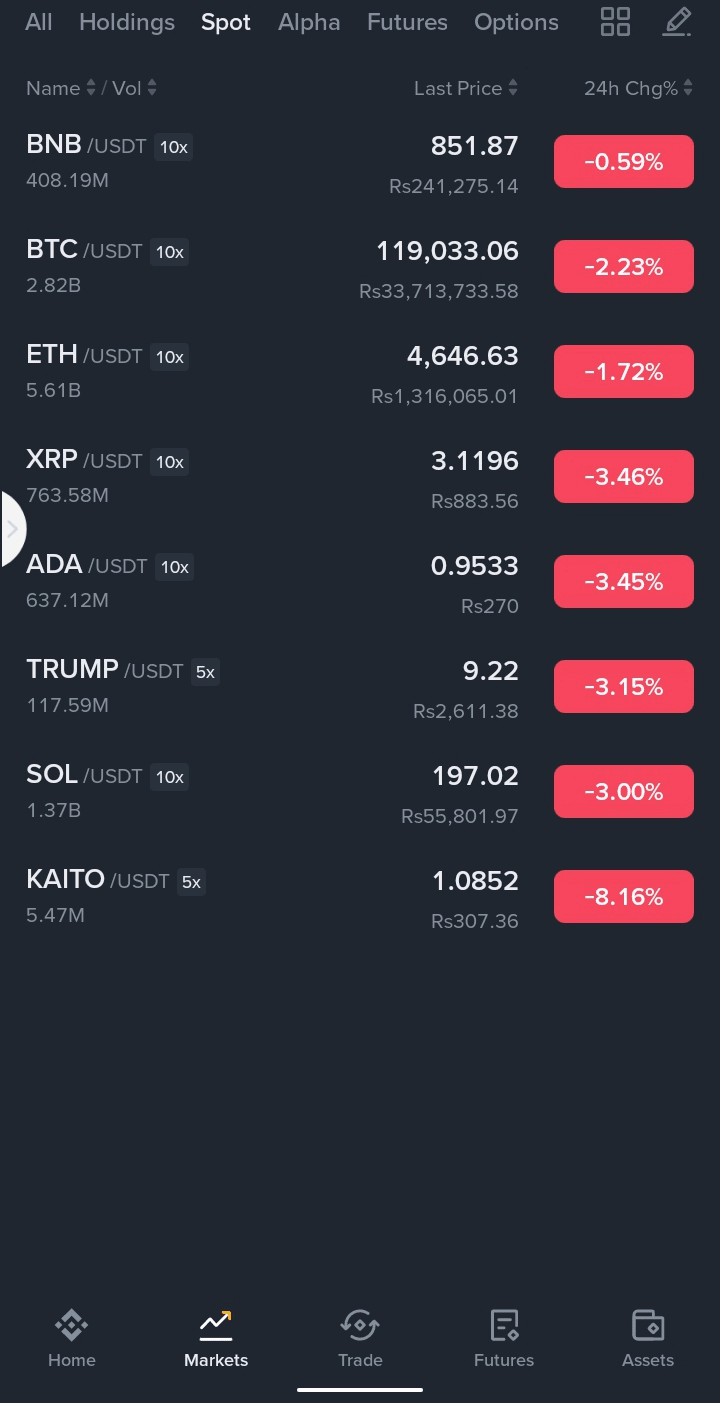Sort list by Vol arrows
The image size is (720, 1403).
click(152, 88)
